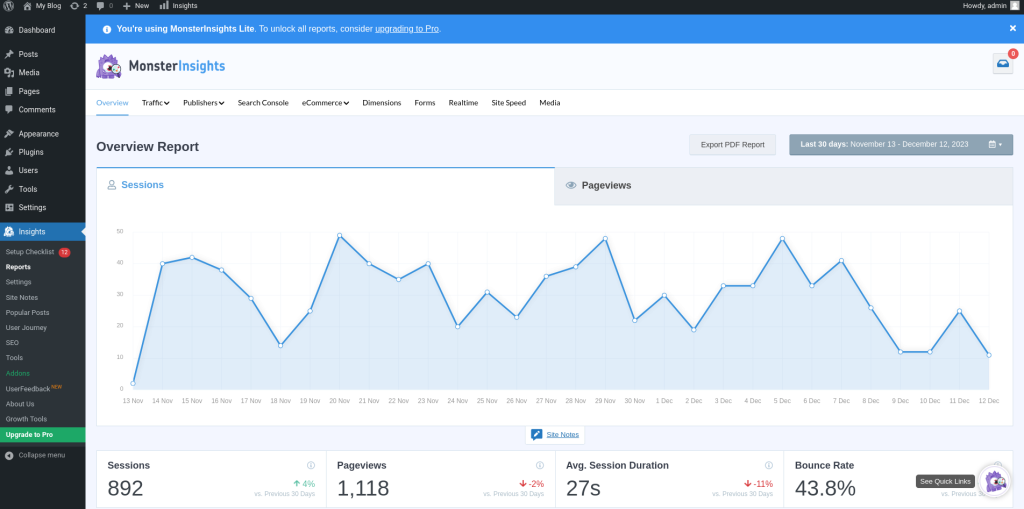The width and height of the screenshot is (1024, 509).
Task: Open the See Quick Links monster button
Action: 995,482
